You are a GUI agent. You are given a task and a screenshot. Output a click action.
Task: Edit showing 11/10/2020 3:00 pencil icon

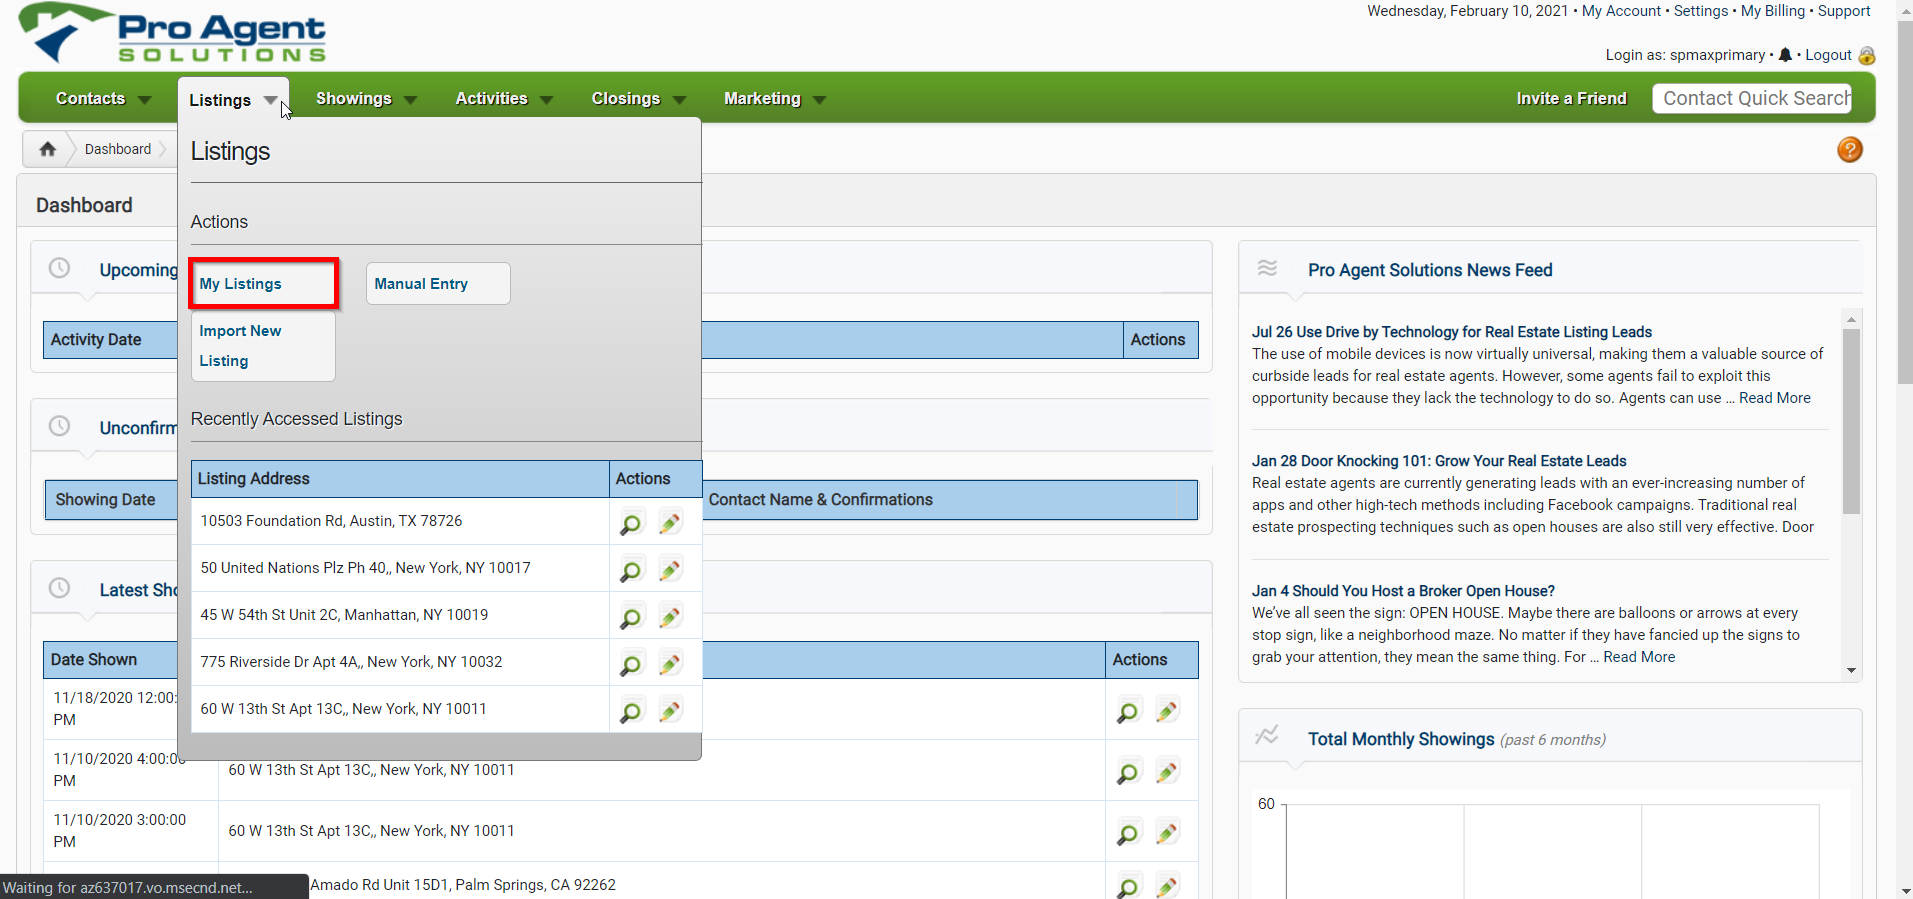(1166, 833)
